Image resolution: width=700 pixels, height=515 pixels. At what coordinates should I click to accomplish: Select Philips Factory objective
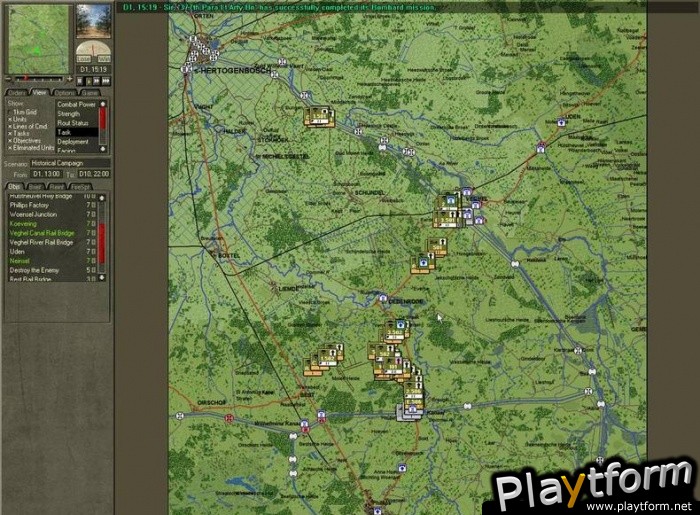(x=53, y=205)
